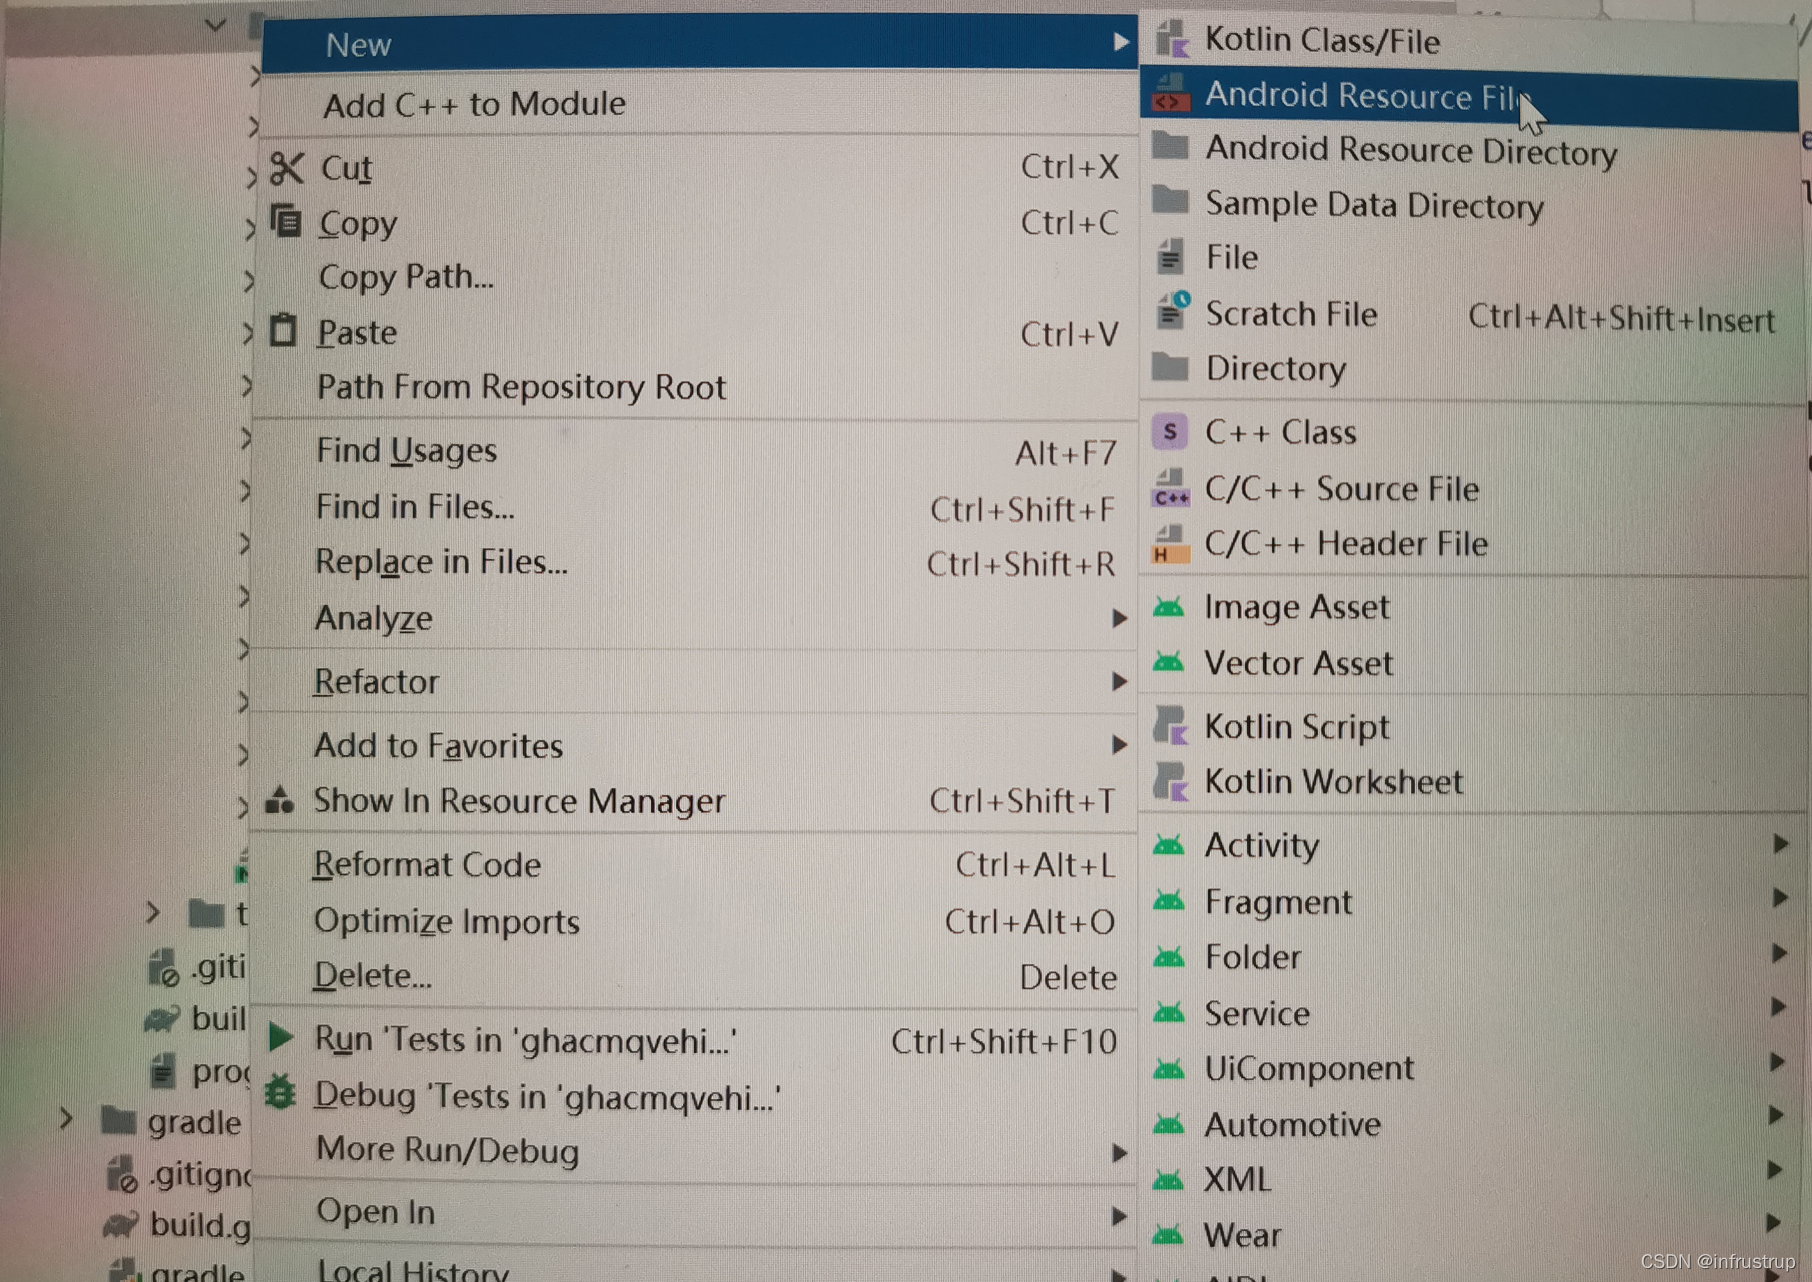Click the Copy icon
Image resolution: width=1812 pixels, height=1282 pixels.
coord(285,220)
